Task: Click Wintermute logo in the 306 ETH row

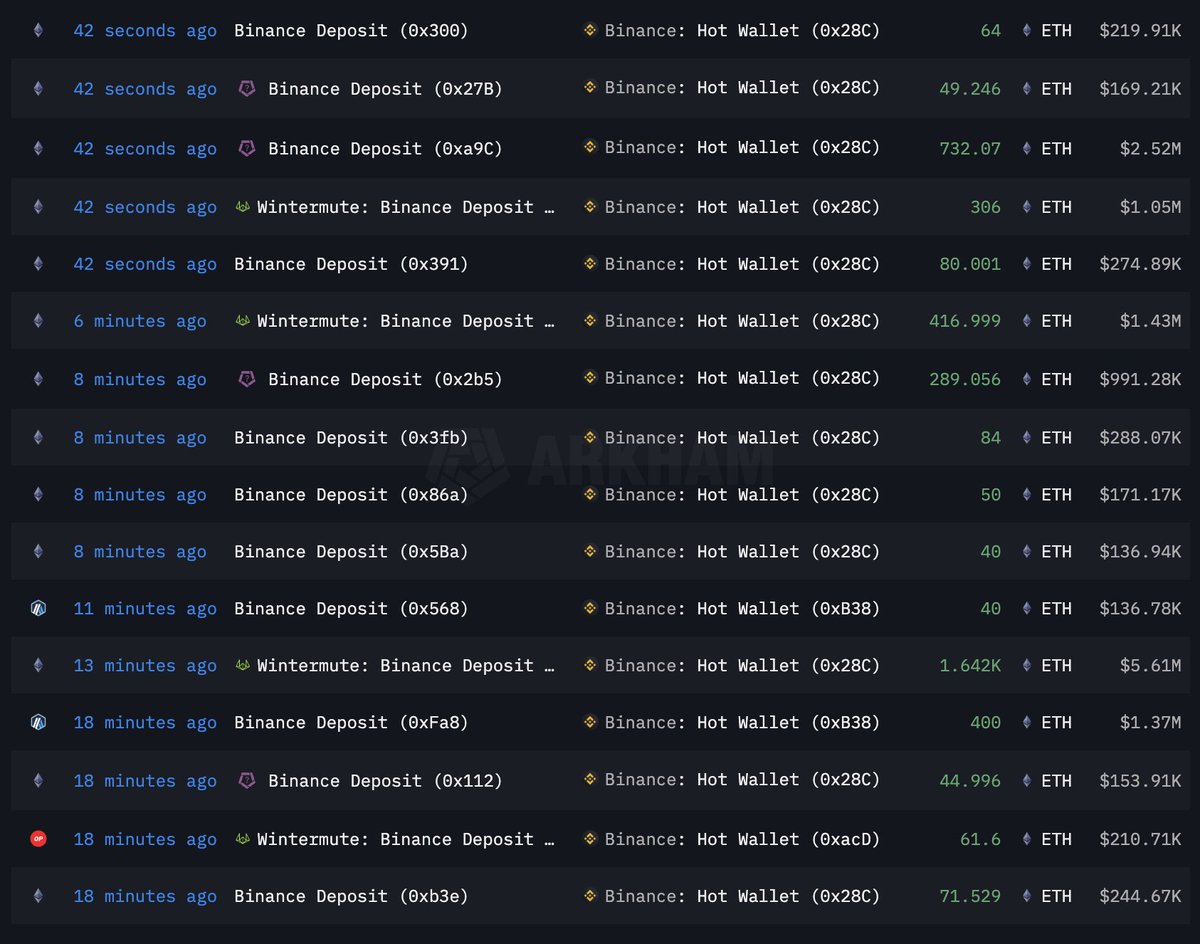Action: pos(242,207)
